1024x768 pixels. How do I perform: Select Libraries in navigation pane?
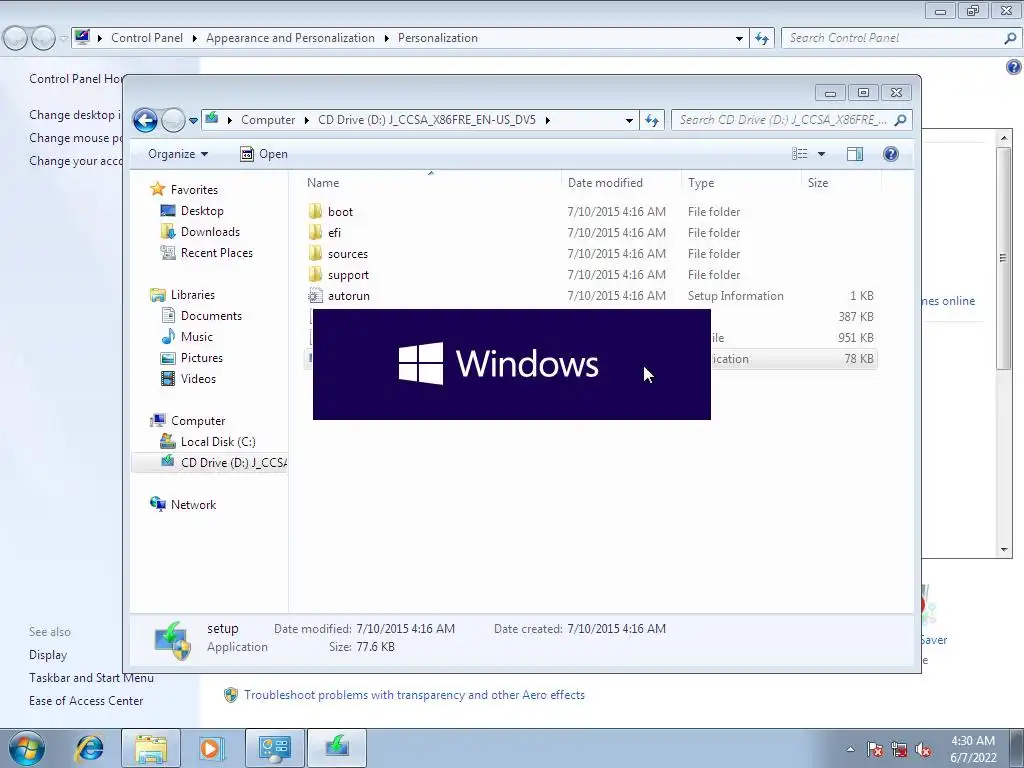pyautogui.click(x=193, y=295)
